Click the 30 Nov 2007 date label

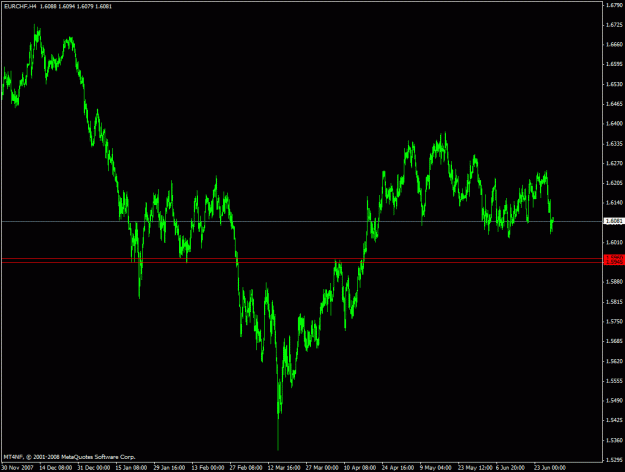[x=17, y=468]
